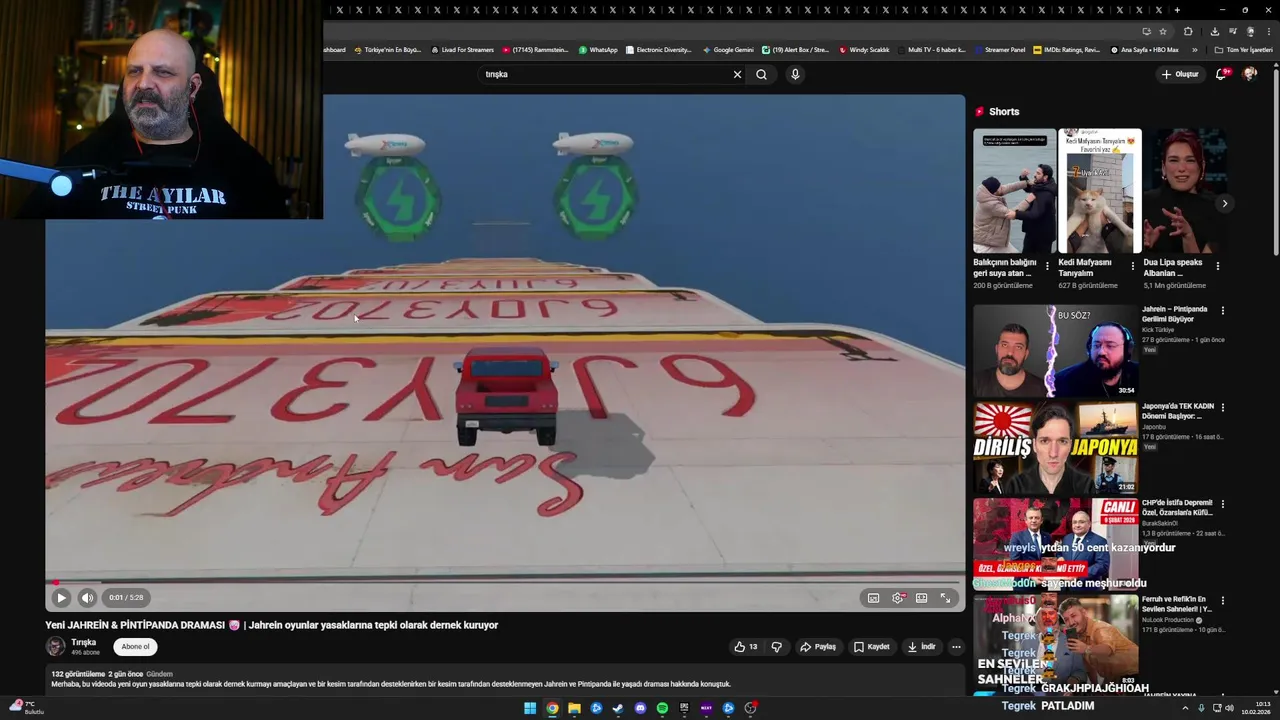The width and height of the screenshot is (1280, 720).
Task: Open the Dua Lipa speaks Albanian short
Action: 1185,190
